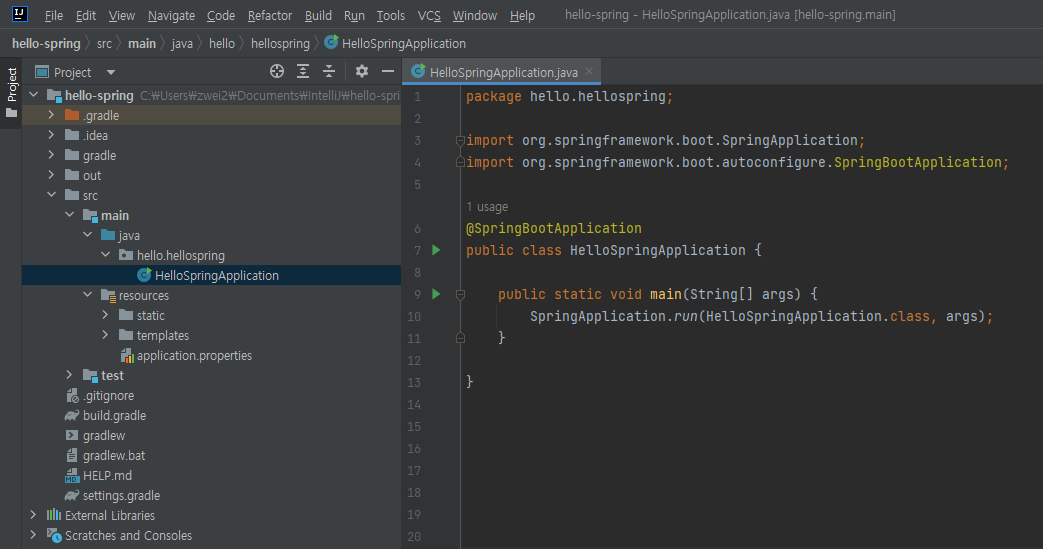The width and height of the screenshot is (1043, 549).
Task: Click hello-spring breadcrumb in navigation bar
Action: coord(46,43)
